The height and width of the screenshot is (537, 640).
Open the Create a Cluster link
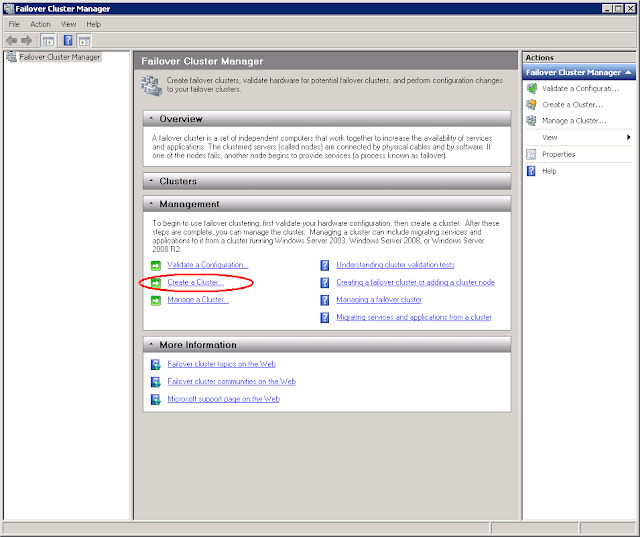[x=196, y=282]
